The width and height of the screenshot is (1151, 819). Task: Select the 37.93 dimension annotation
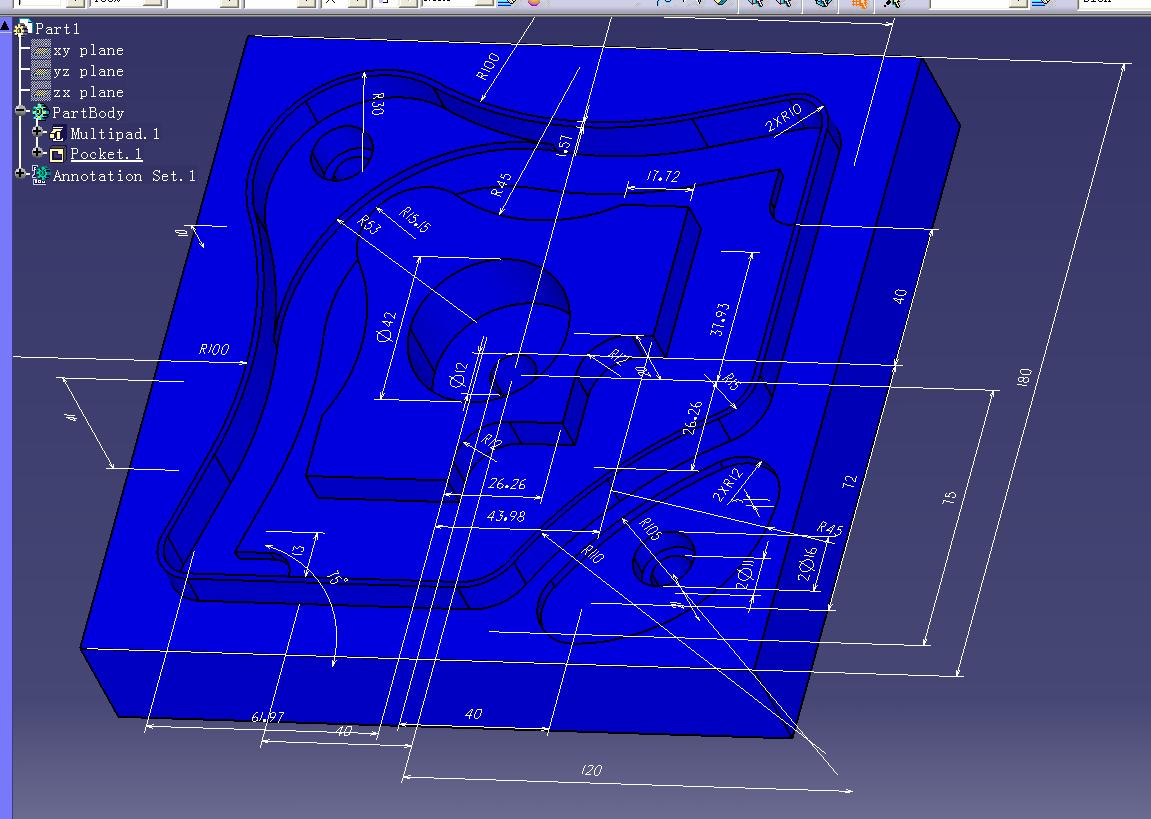[x=719, y=319]
